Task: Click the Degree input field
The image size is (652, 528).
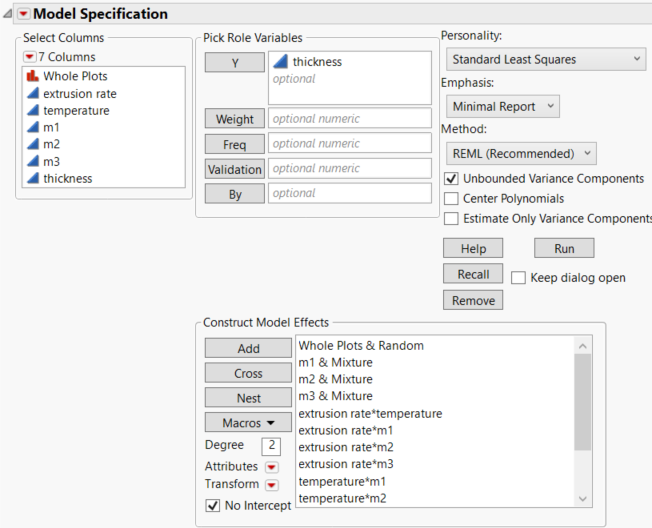Action: (x=271, y=446)
